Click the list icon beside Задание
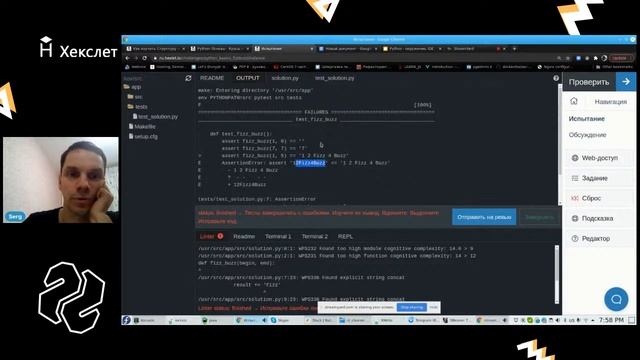The width and height of the screenshot is (640, 360). click(575, 178)
